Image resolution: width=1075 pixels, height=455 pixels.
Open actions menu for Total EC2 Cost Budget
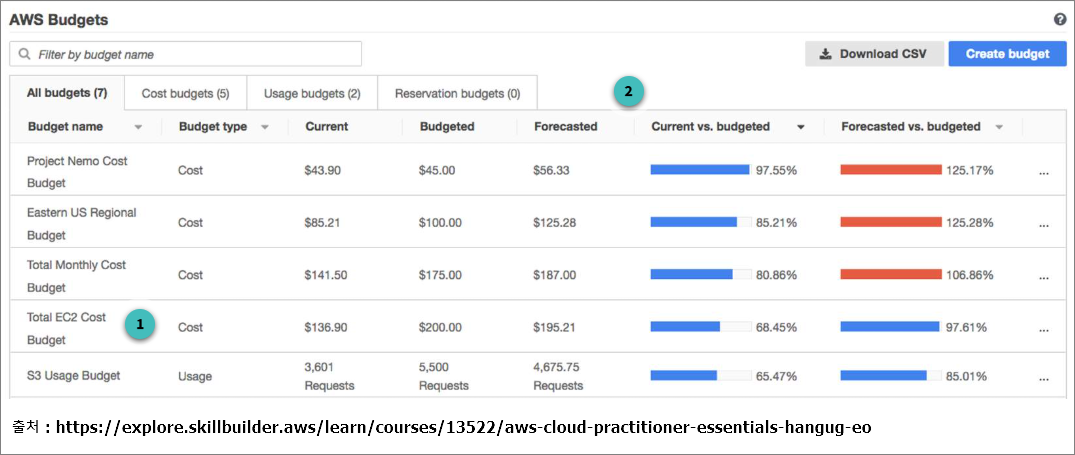click(x=1043, y=330)
